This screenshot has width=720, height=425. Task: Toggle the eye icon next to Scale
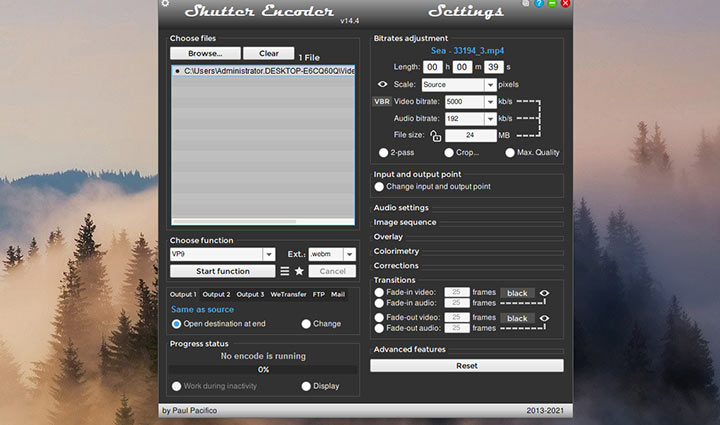pyautogui.click(x=382, y=84)
